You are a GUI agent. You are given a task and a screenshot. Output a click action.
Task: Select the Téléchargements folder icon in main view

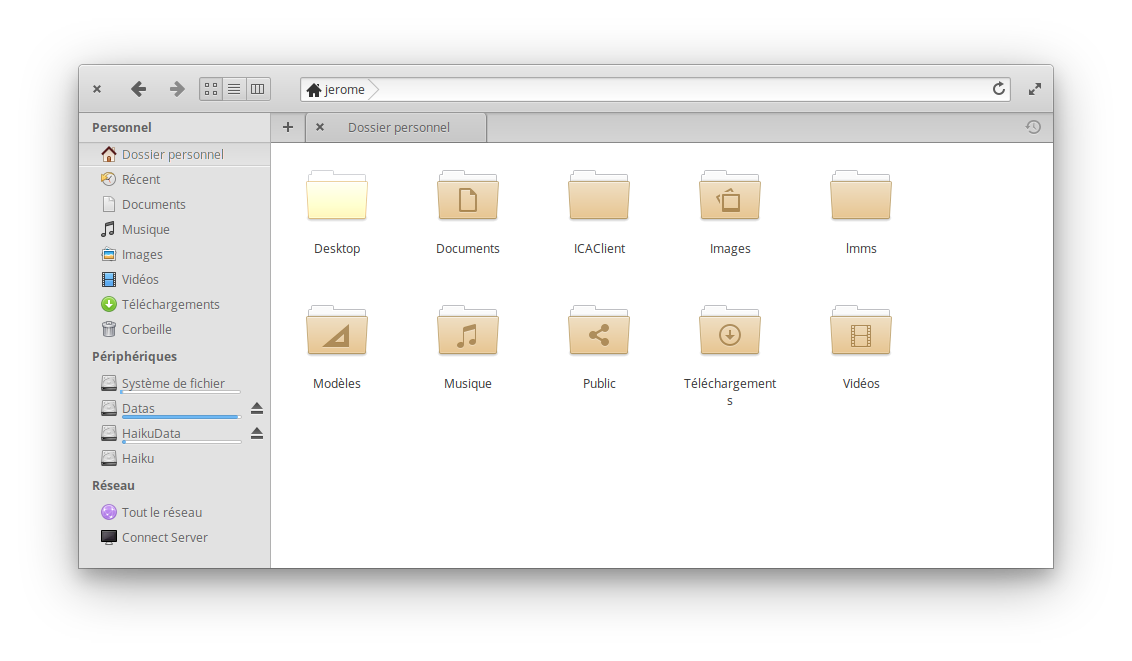tap(730, 330)
